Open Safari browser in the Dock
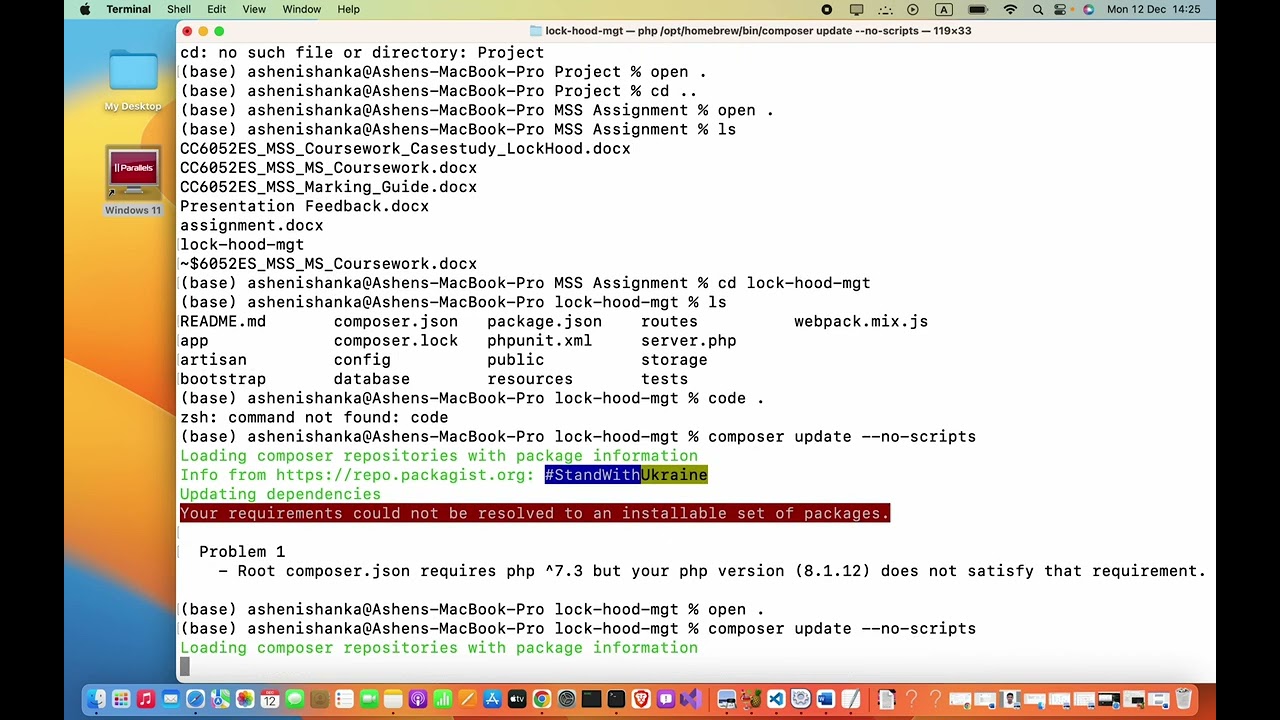1280x720 pixels. [195, 699]
